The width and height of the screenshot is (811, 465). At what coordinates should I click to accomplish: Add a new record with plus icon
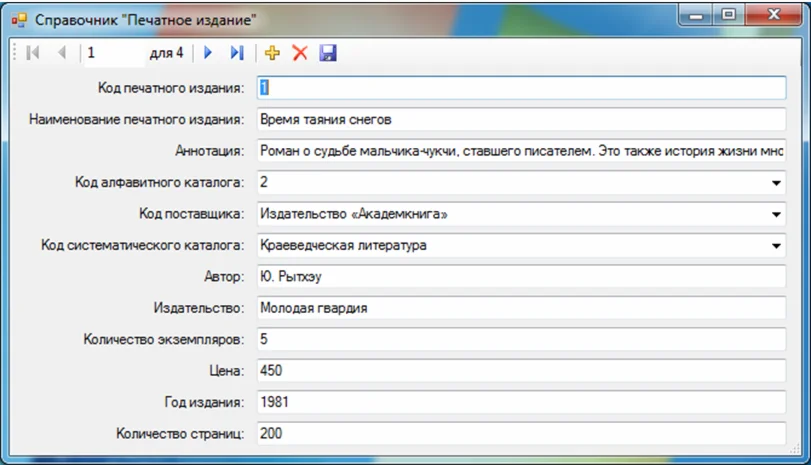pos(273,53)
